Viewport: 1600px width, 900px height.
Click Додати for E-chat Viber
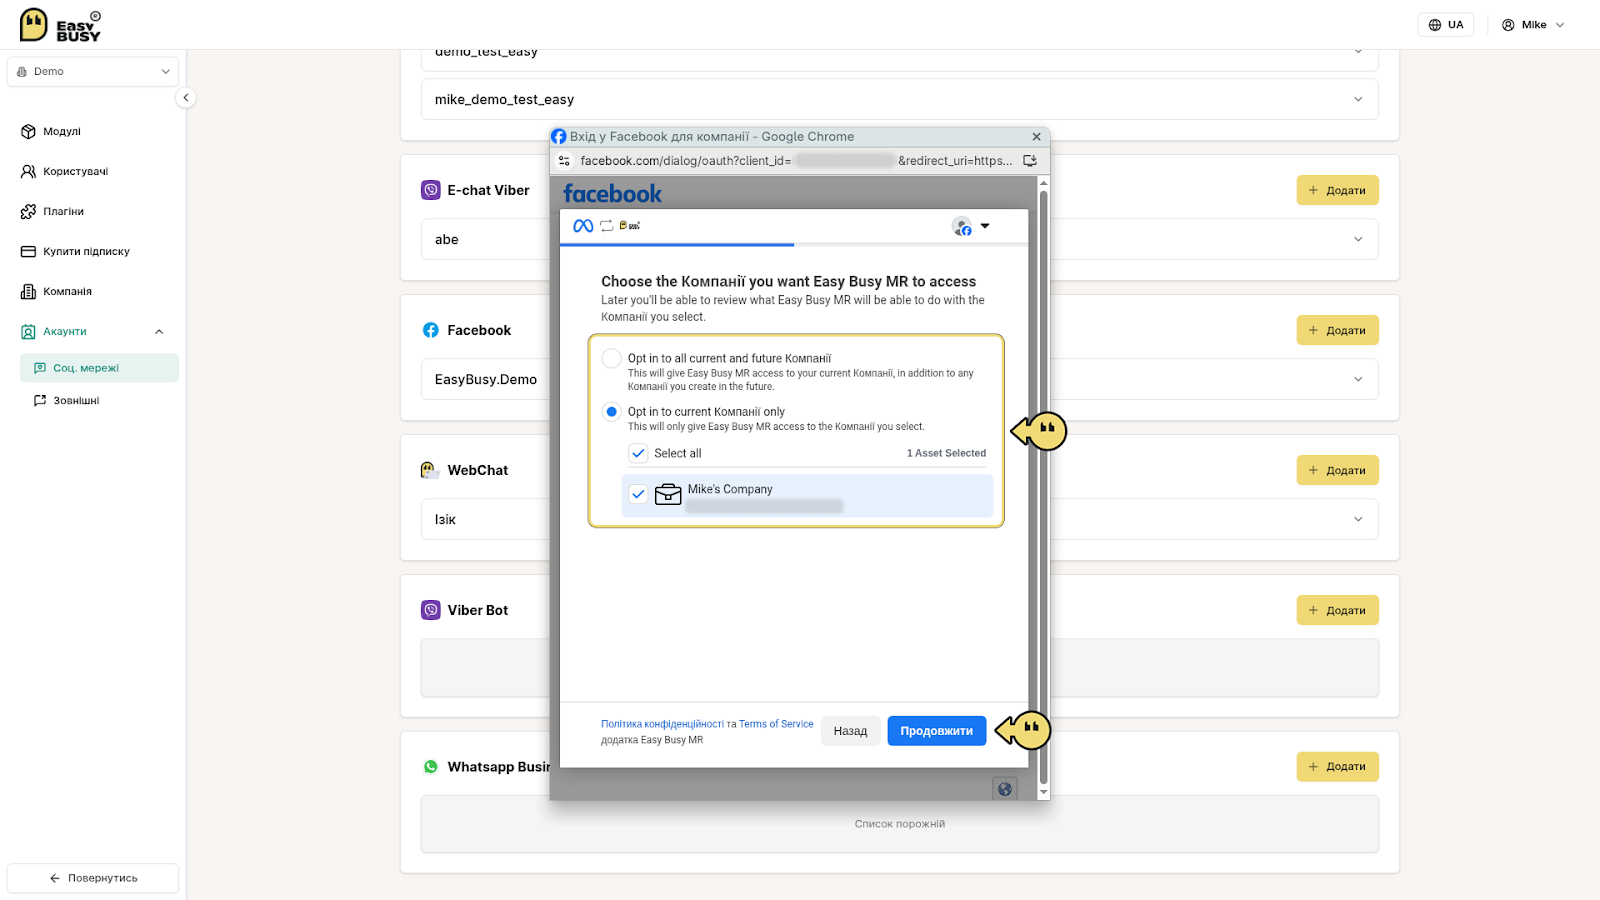click(1338, 190)
